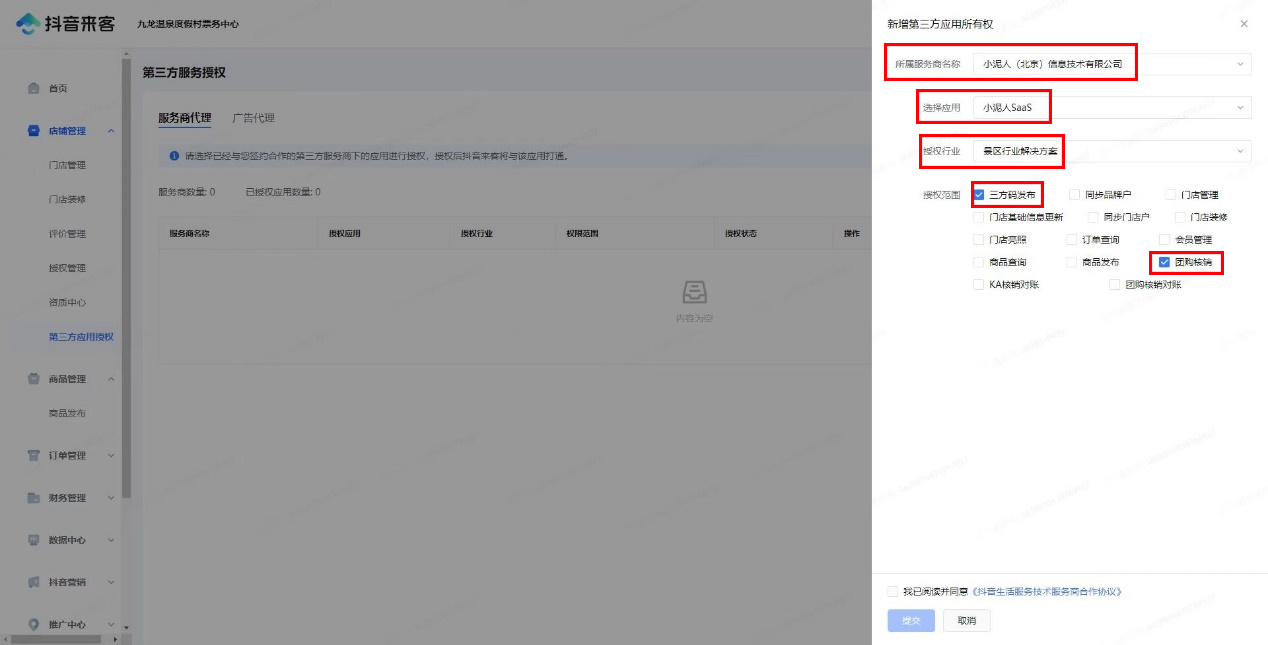
Task: Uncheck the 三方码发布 checkbox
Action: (x=979, y=195)
